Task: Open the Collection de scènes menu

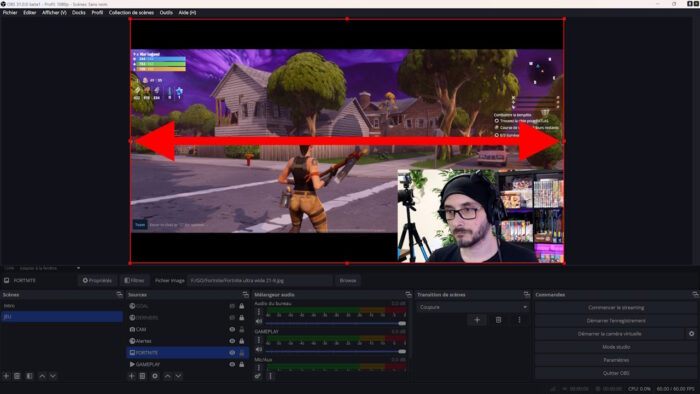Action: click(131, 12)
